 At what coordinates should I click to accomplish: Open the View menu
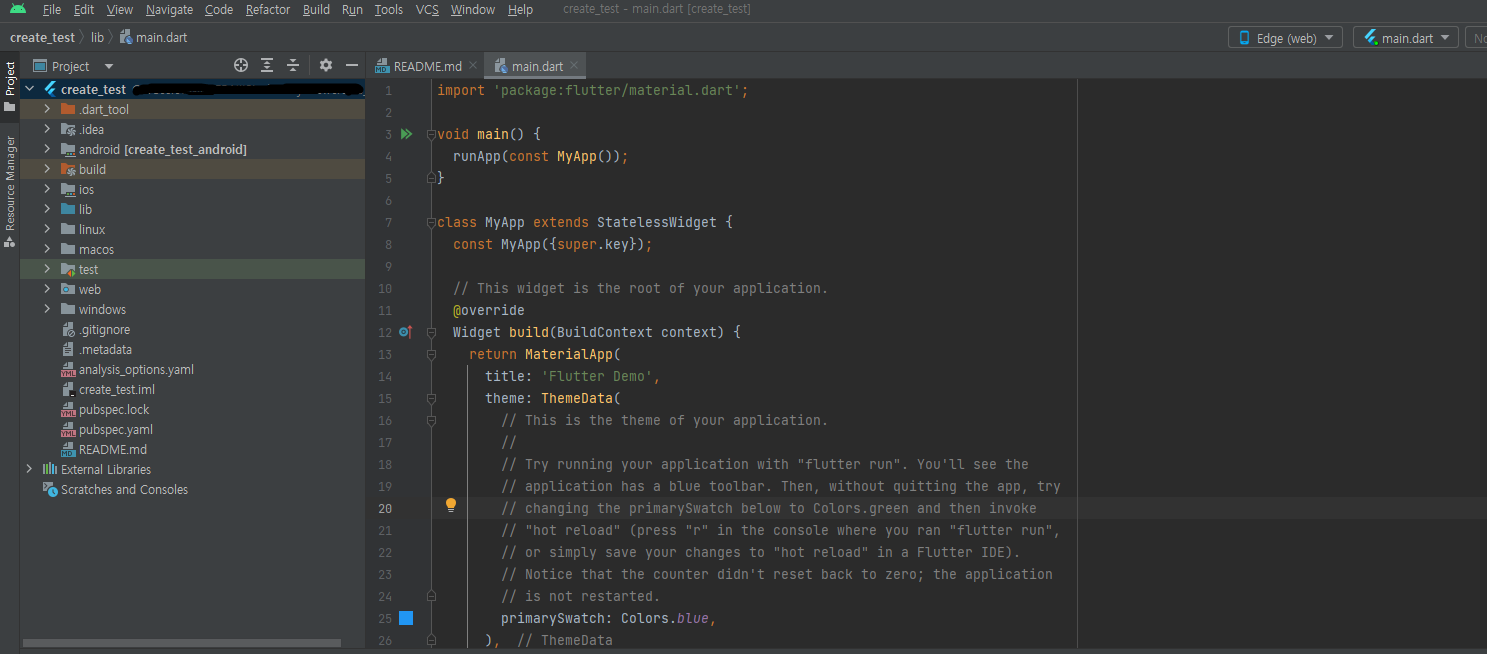point(119,9)
